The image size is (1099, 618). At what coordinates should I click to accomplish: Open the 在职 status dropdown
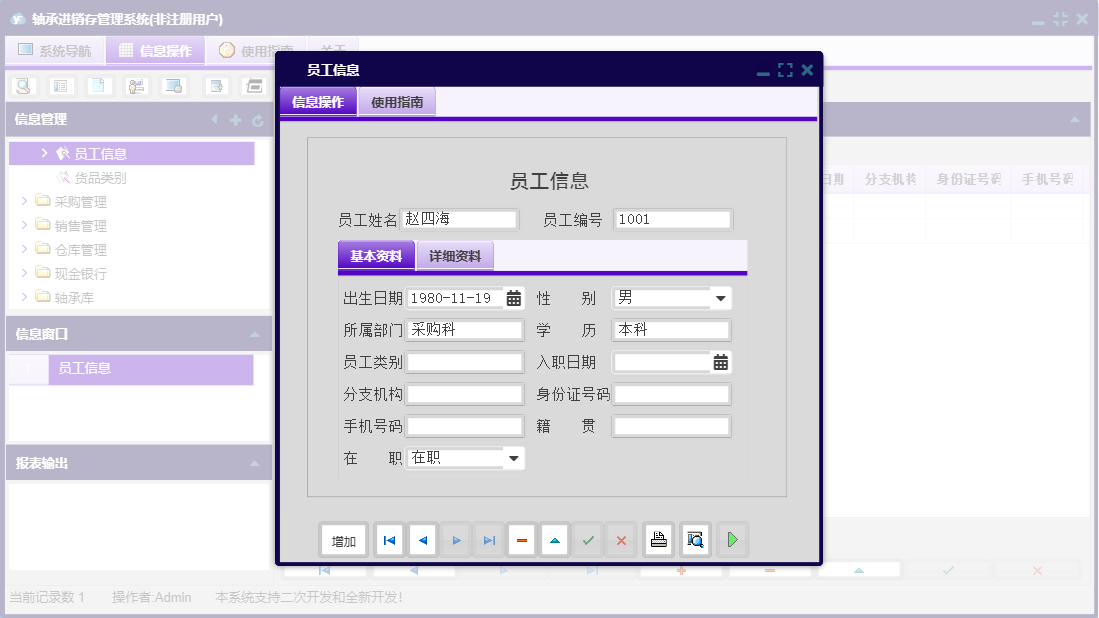point(514,457)
